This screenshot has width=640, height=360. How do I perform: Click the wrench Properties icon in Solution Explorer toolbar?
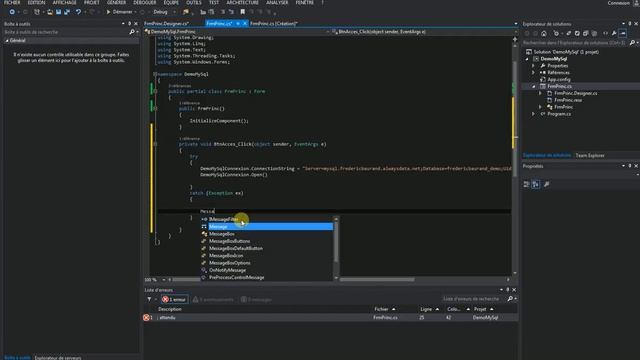[x=614, y=33]
